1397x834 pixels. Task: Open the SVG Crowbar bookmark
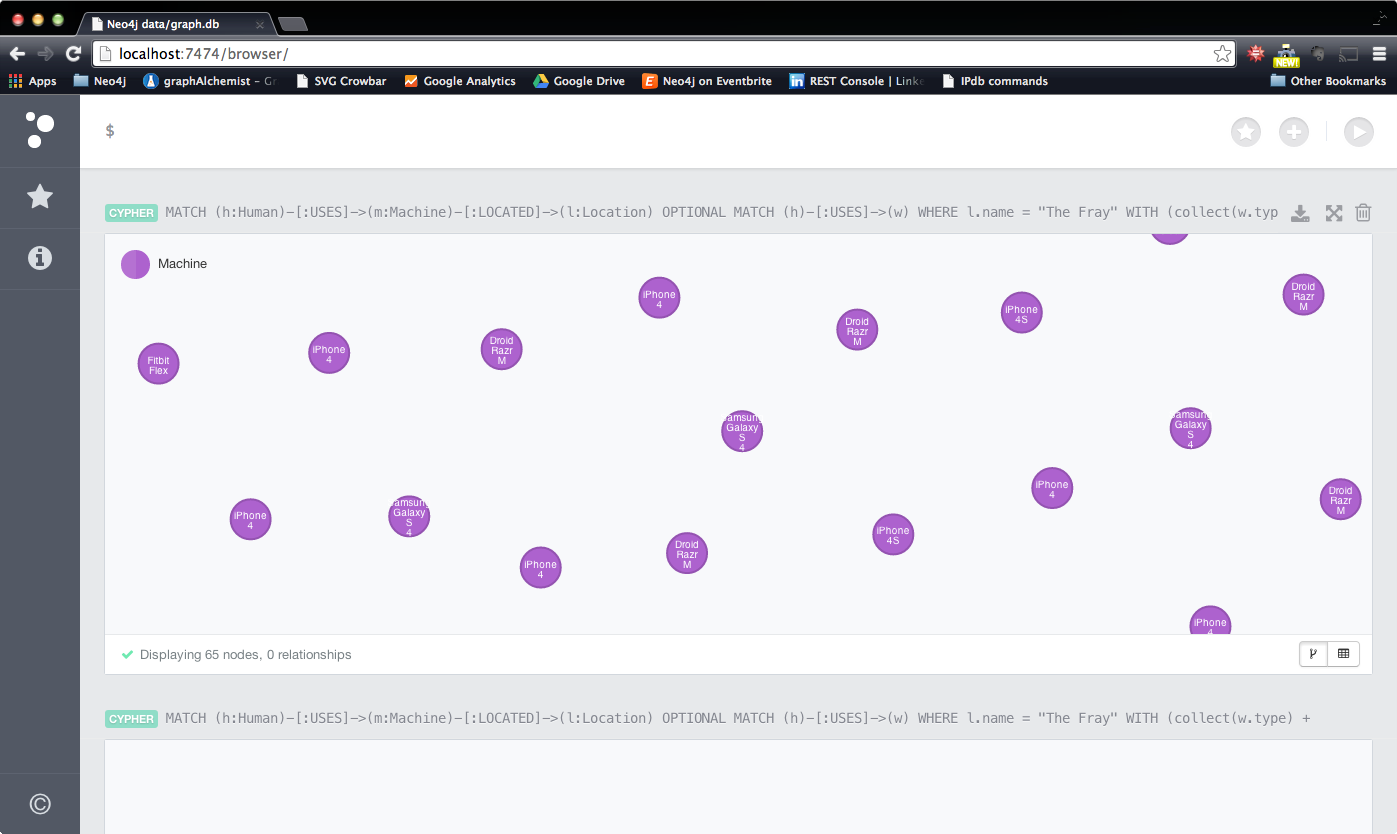tap(342, 81)
